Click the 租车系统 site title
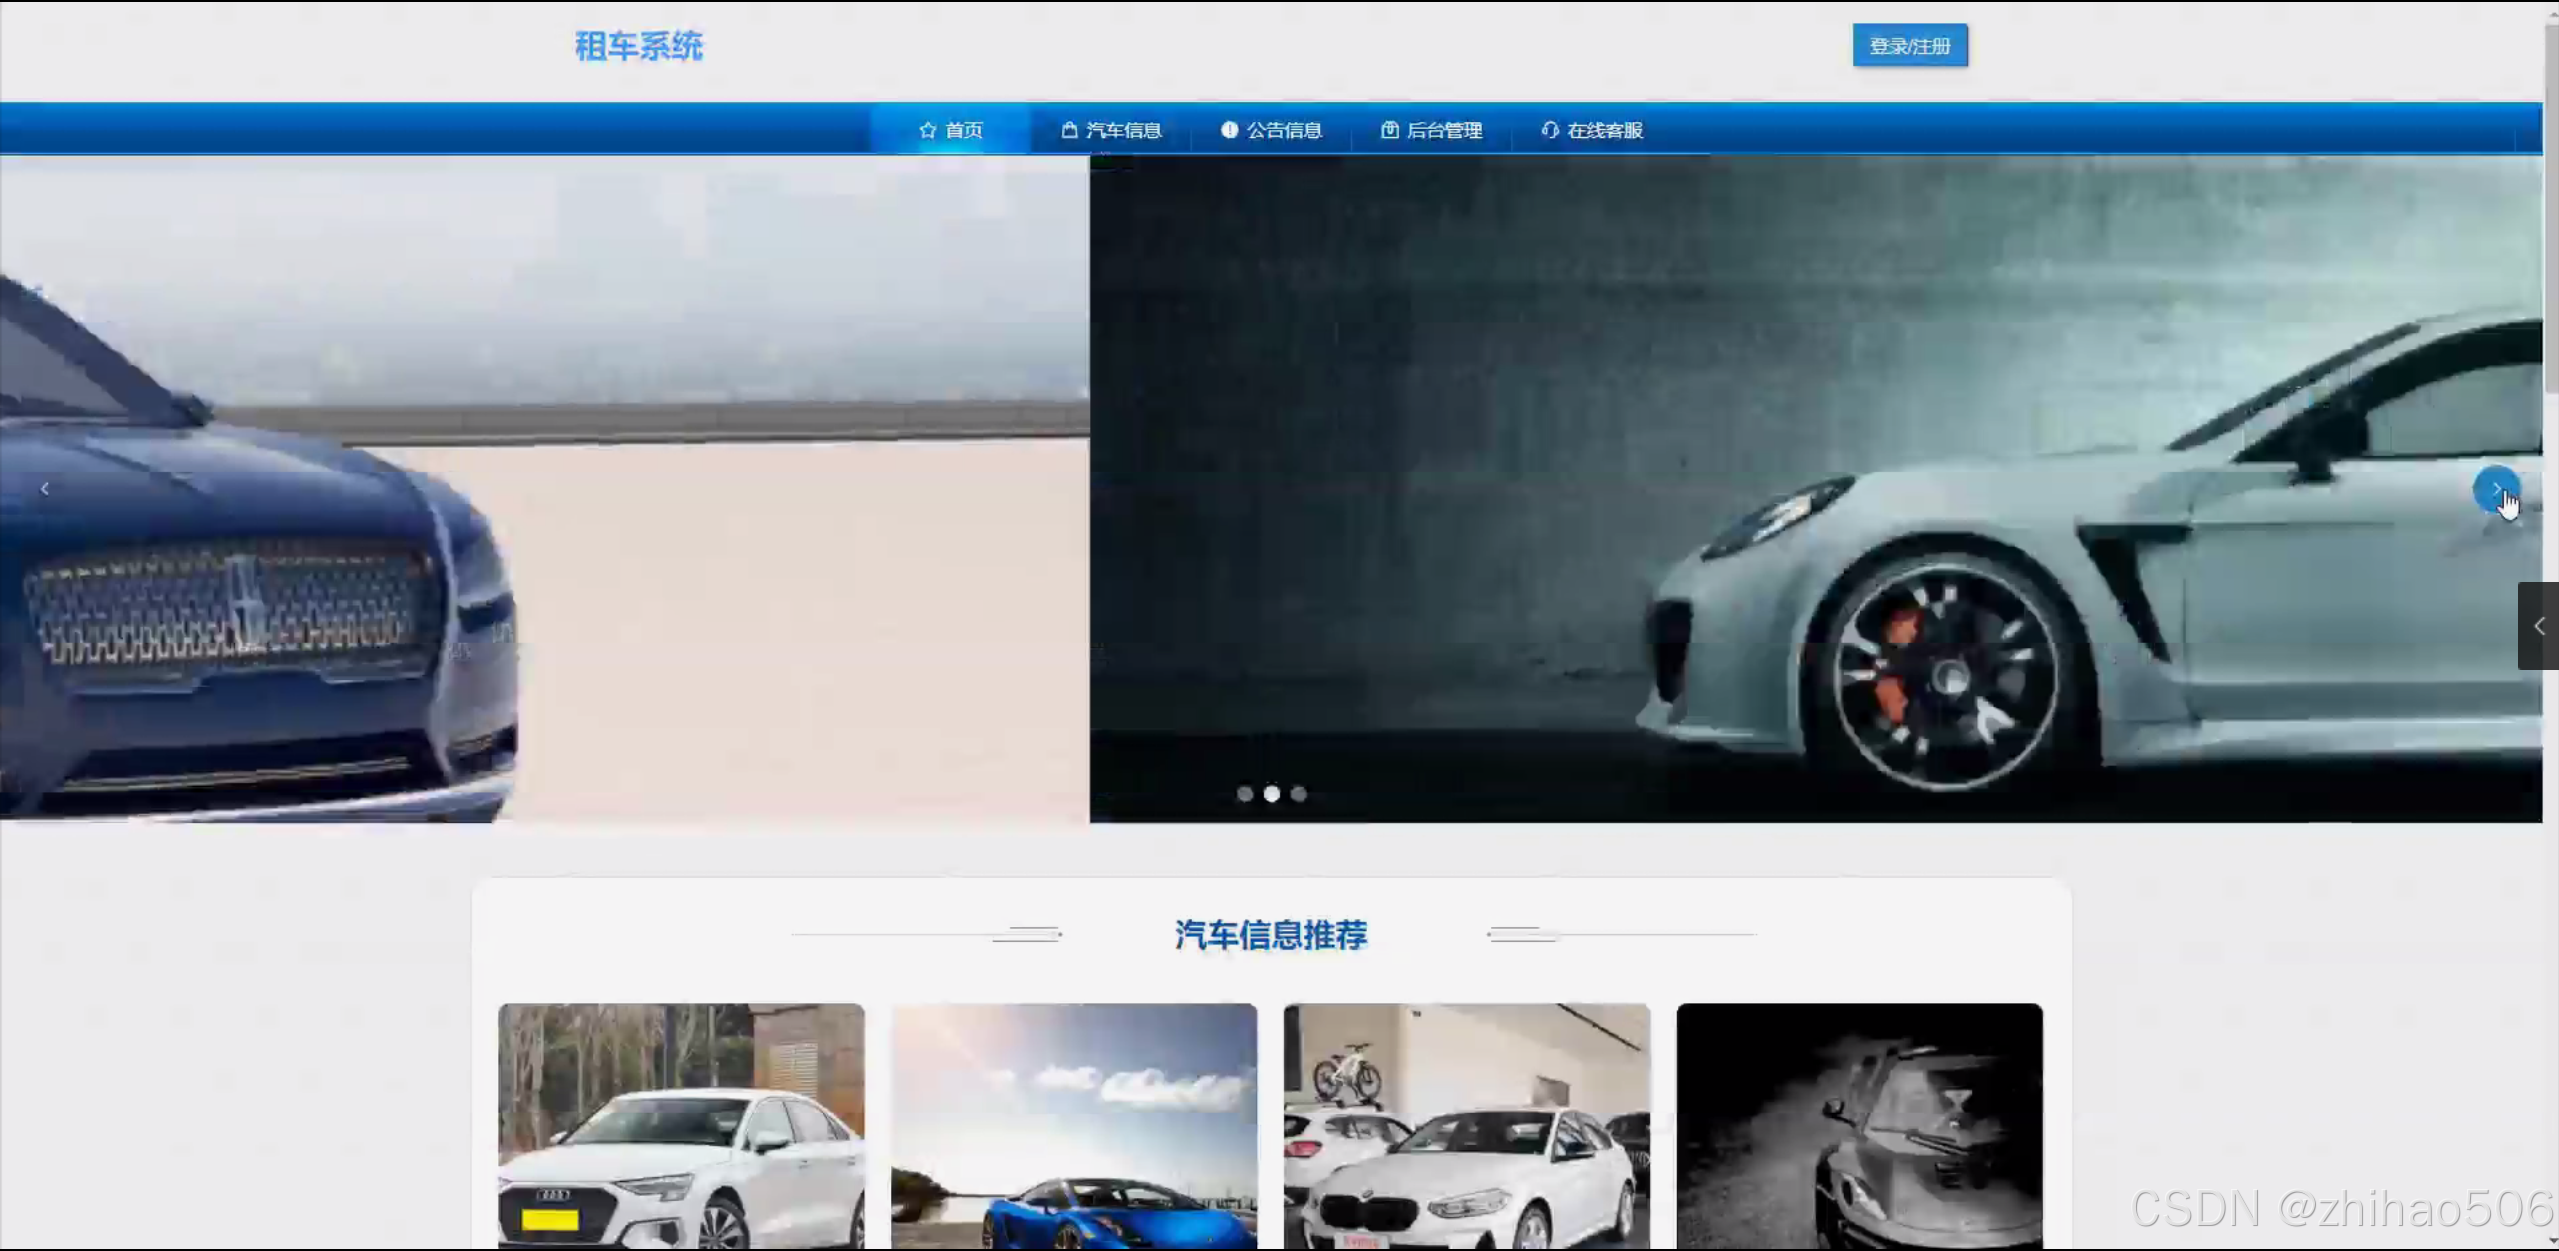Viewport: 2559px width, 1251px height. 639,46
